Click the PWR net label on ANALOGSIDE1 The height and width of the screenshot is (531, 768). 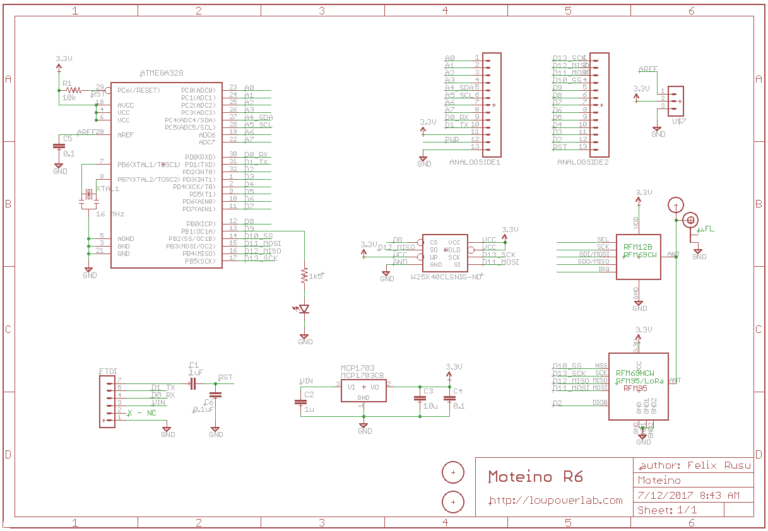click(x=452, y=140)
